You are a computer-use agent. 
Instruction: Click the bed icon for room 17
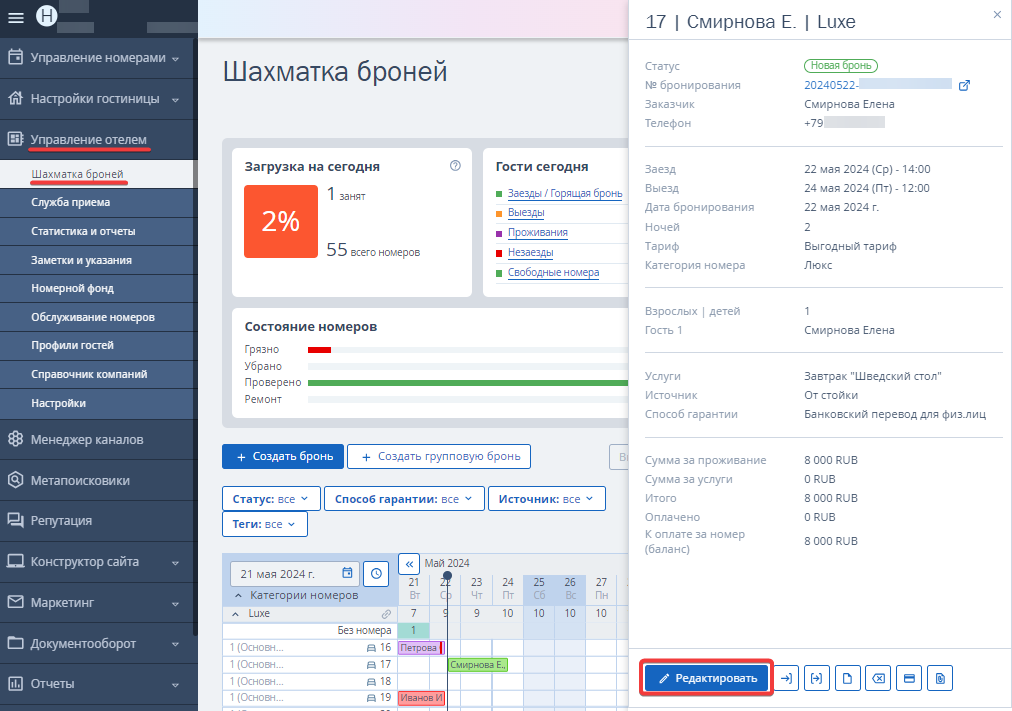click(x=371, y=664)
